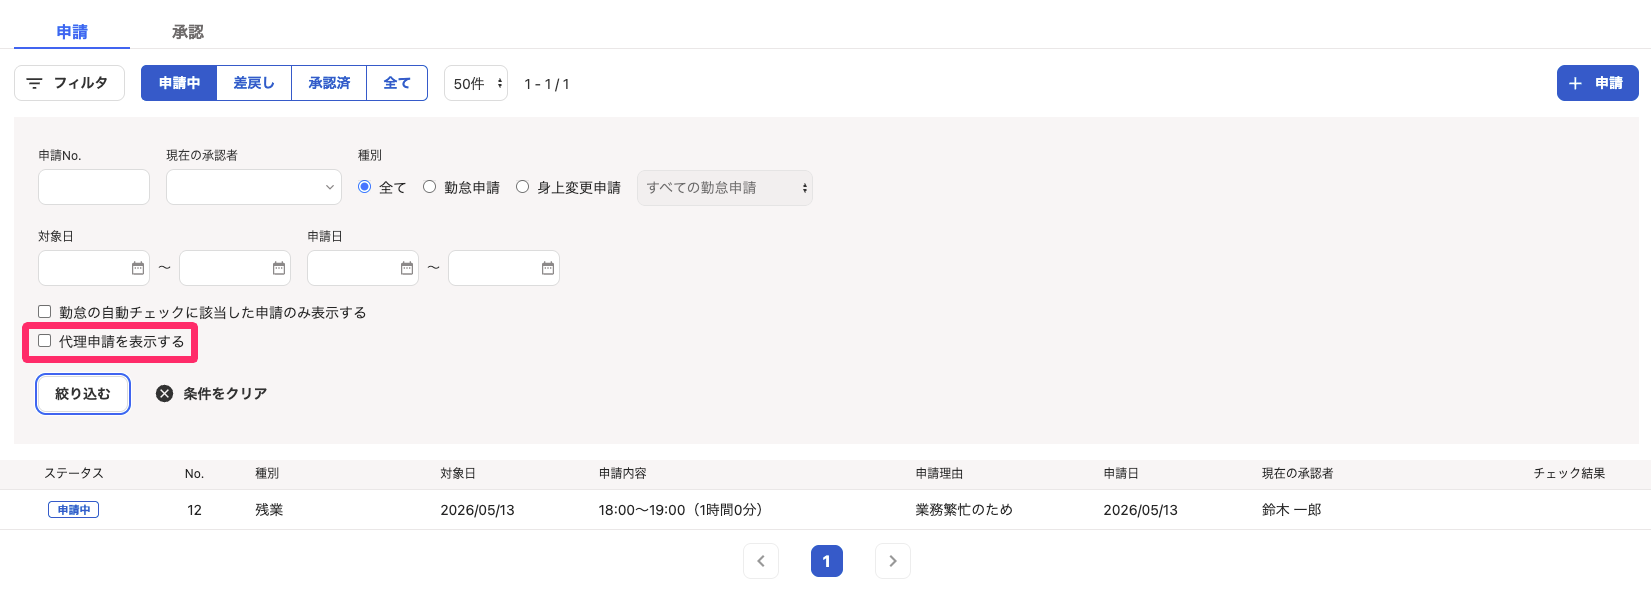Go to next page with right chevron
Screen dimensions: 1651x593
[x=893, y=561]
